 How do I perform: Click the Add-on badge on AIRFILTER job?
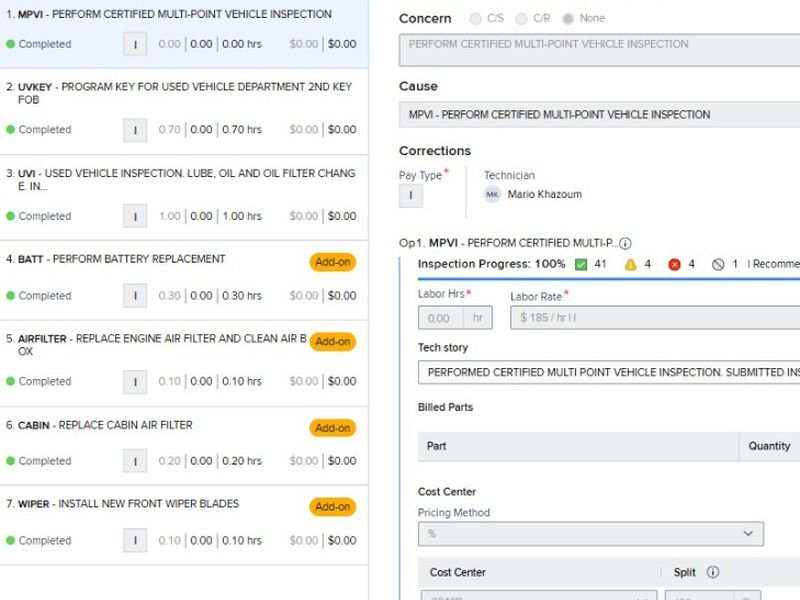point(332,342)
